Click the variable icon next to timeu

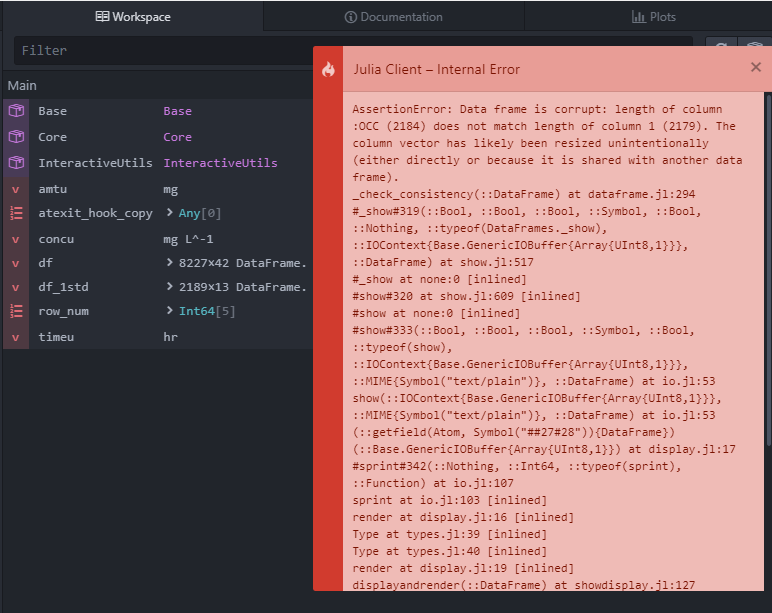point(16,338)
